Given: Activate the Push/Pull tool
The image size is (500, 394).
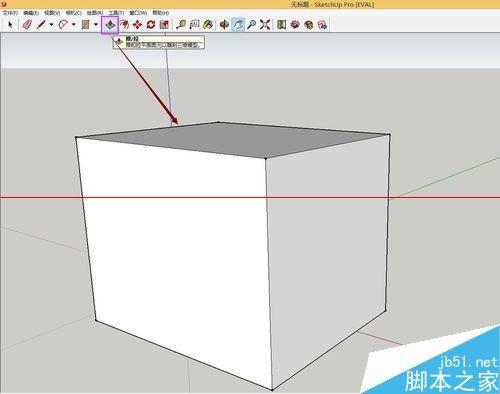Looking at the screenshot, I should point(110,25).
